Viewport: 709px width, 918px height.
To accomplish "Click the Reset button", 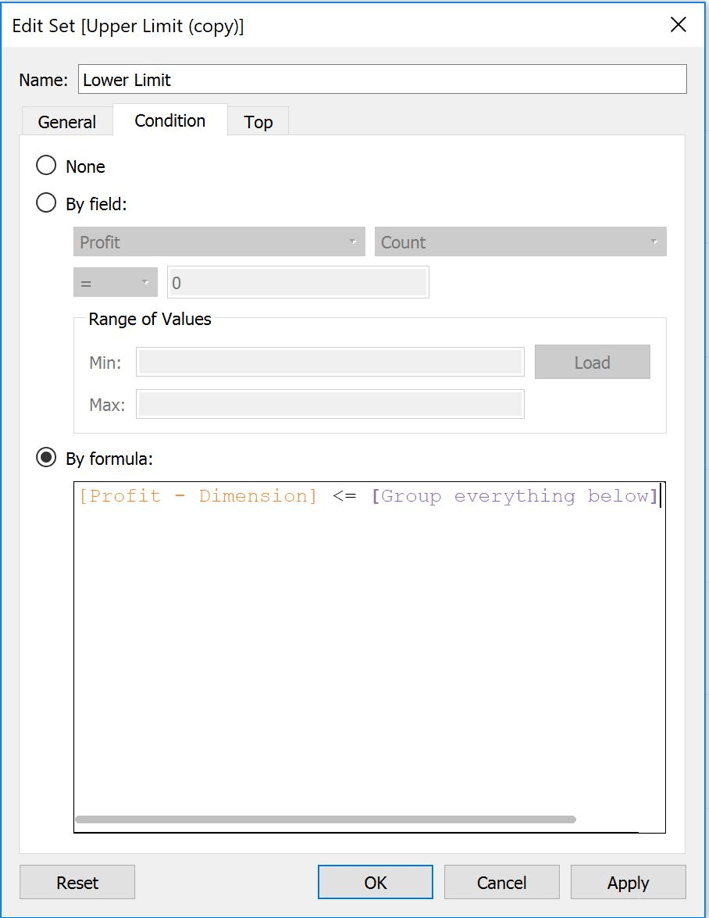I will pyautogui.click(x=77, y=882).
